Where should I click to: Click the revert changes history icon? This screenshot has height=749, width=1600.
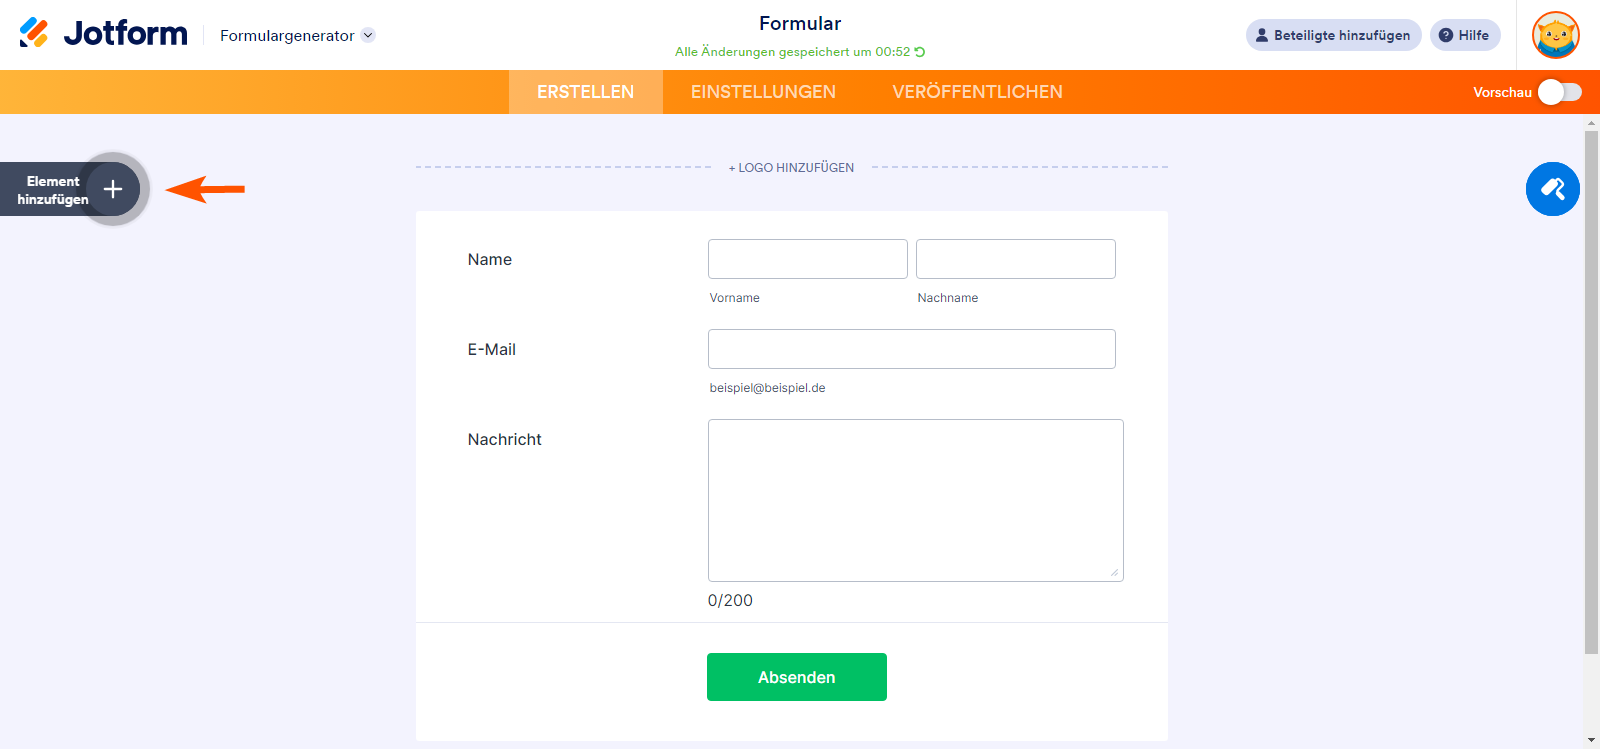(x=920, y=52)
